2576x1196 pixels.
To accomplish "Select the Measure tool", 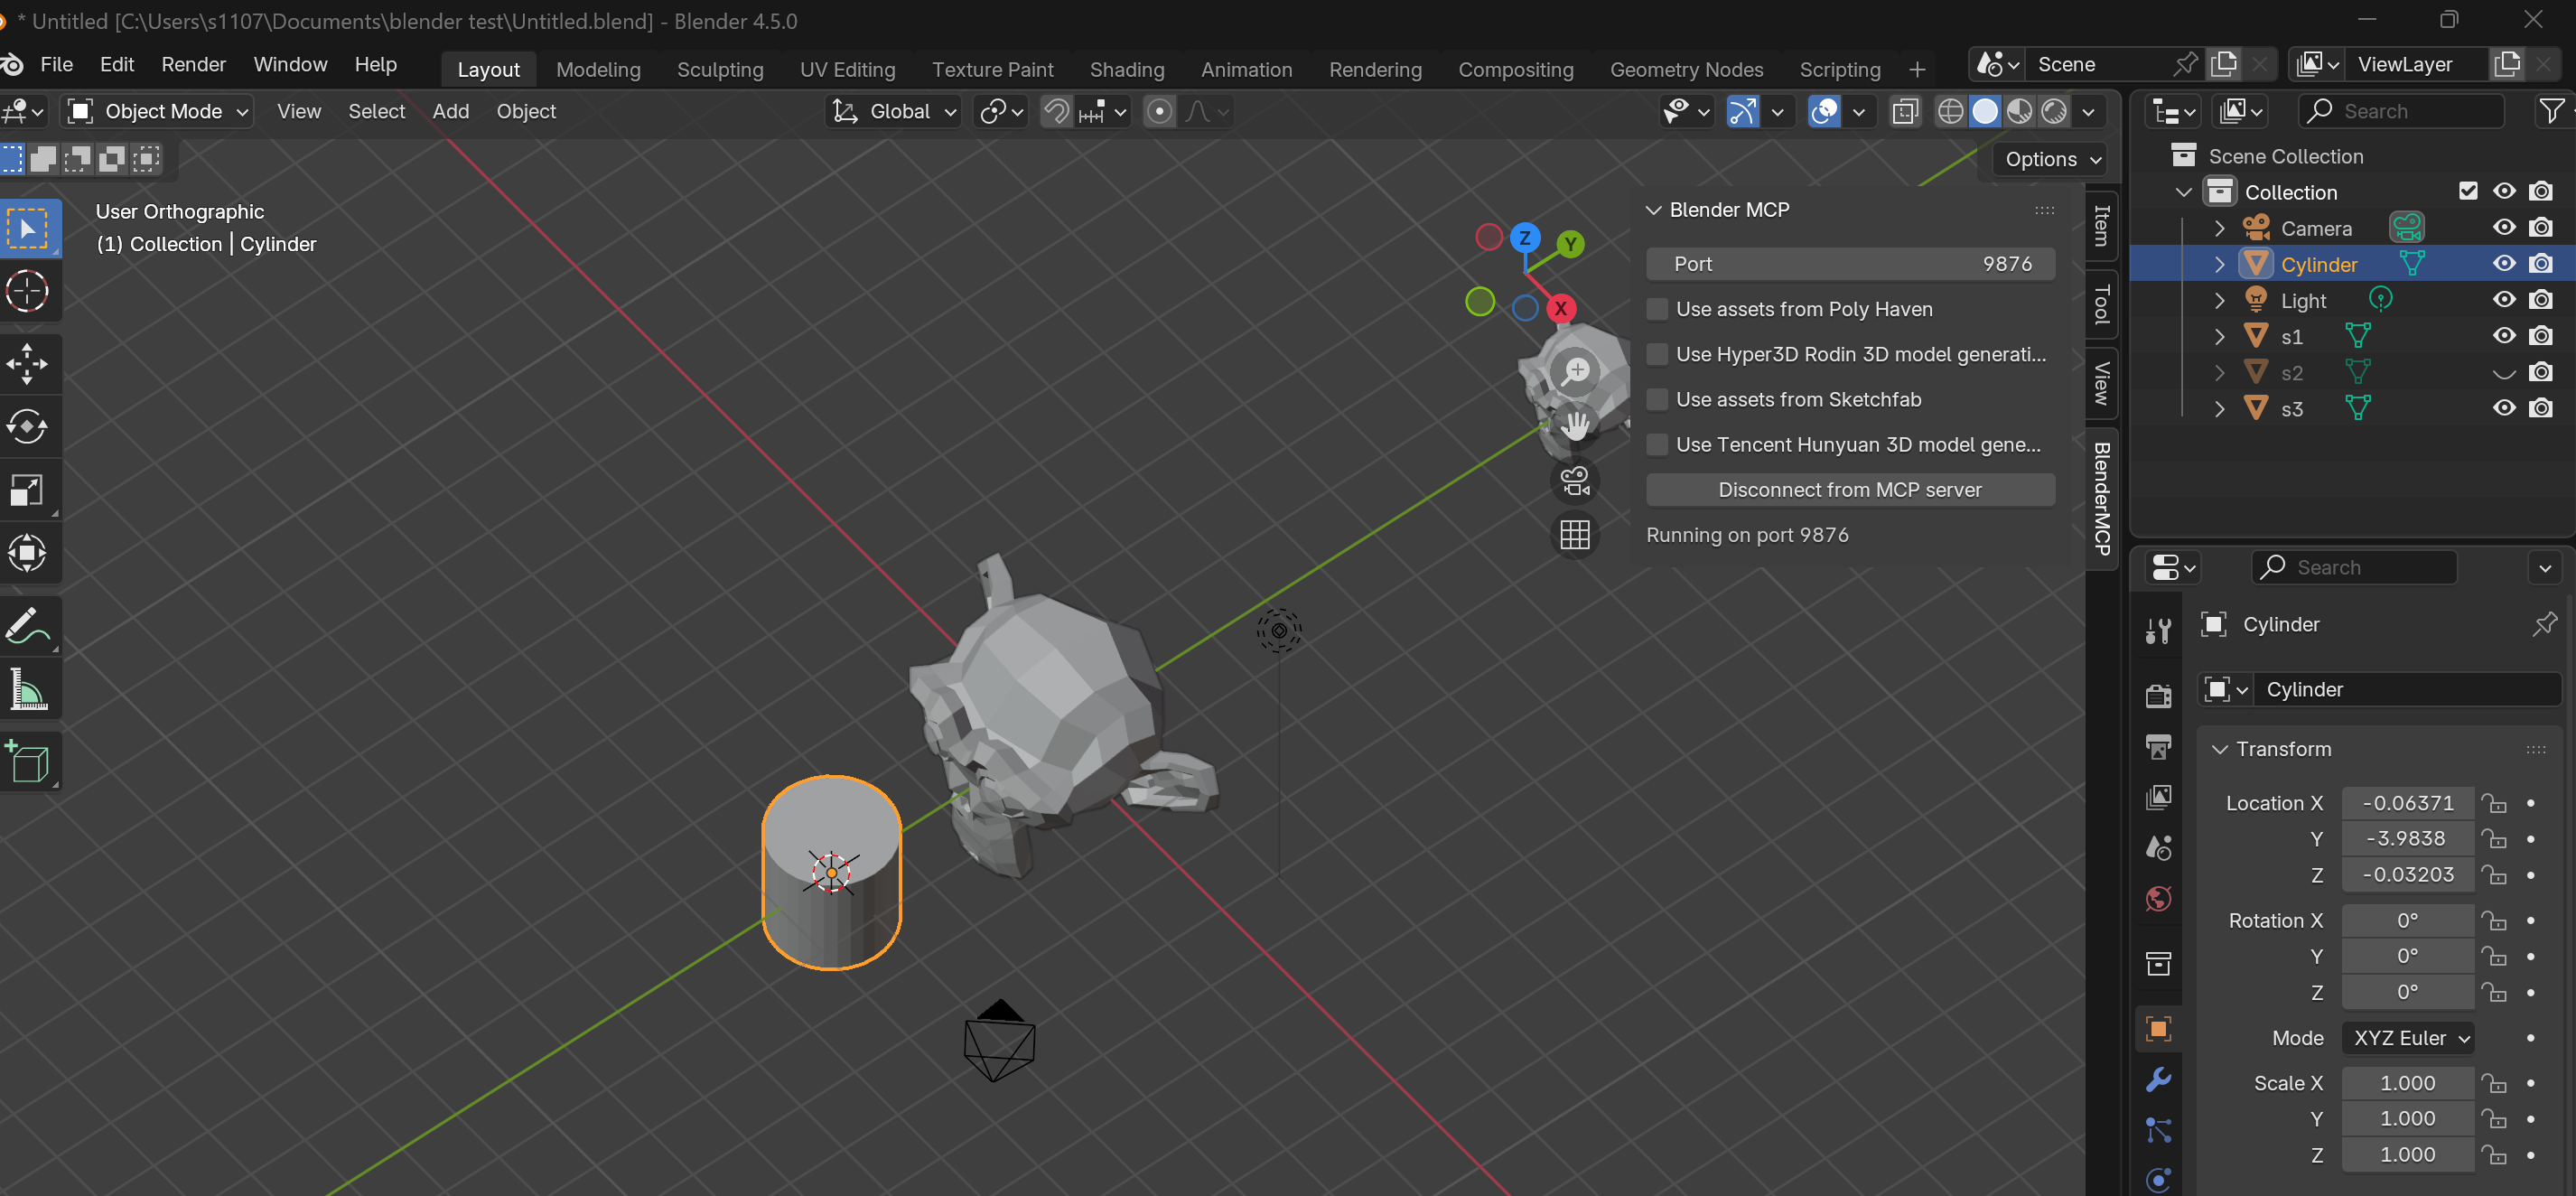I will [27, 690].
